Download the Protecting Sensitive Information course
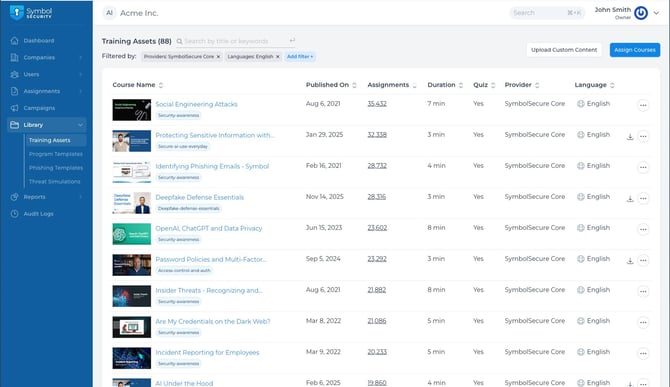Image resolution: width=670 pixels, height=387 pixels. click(630, 137)
